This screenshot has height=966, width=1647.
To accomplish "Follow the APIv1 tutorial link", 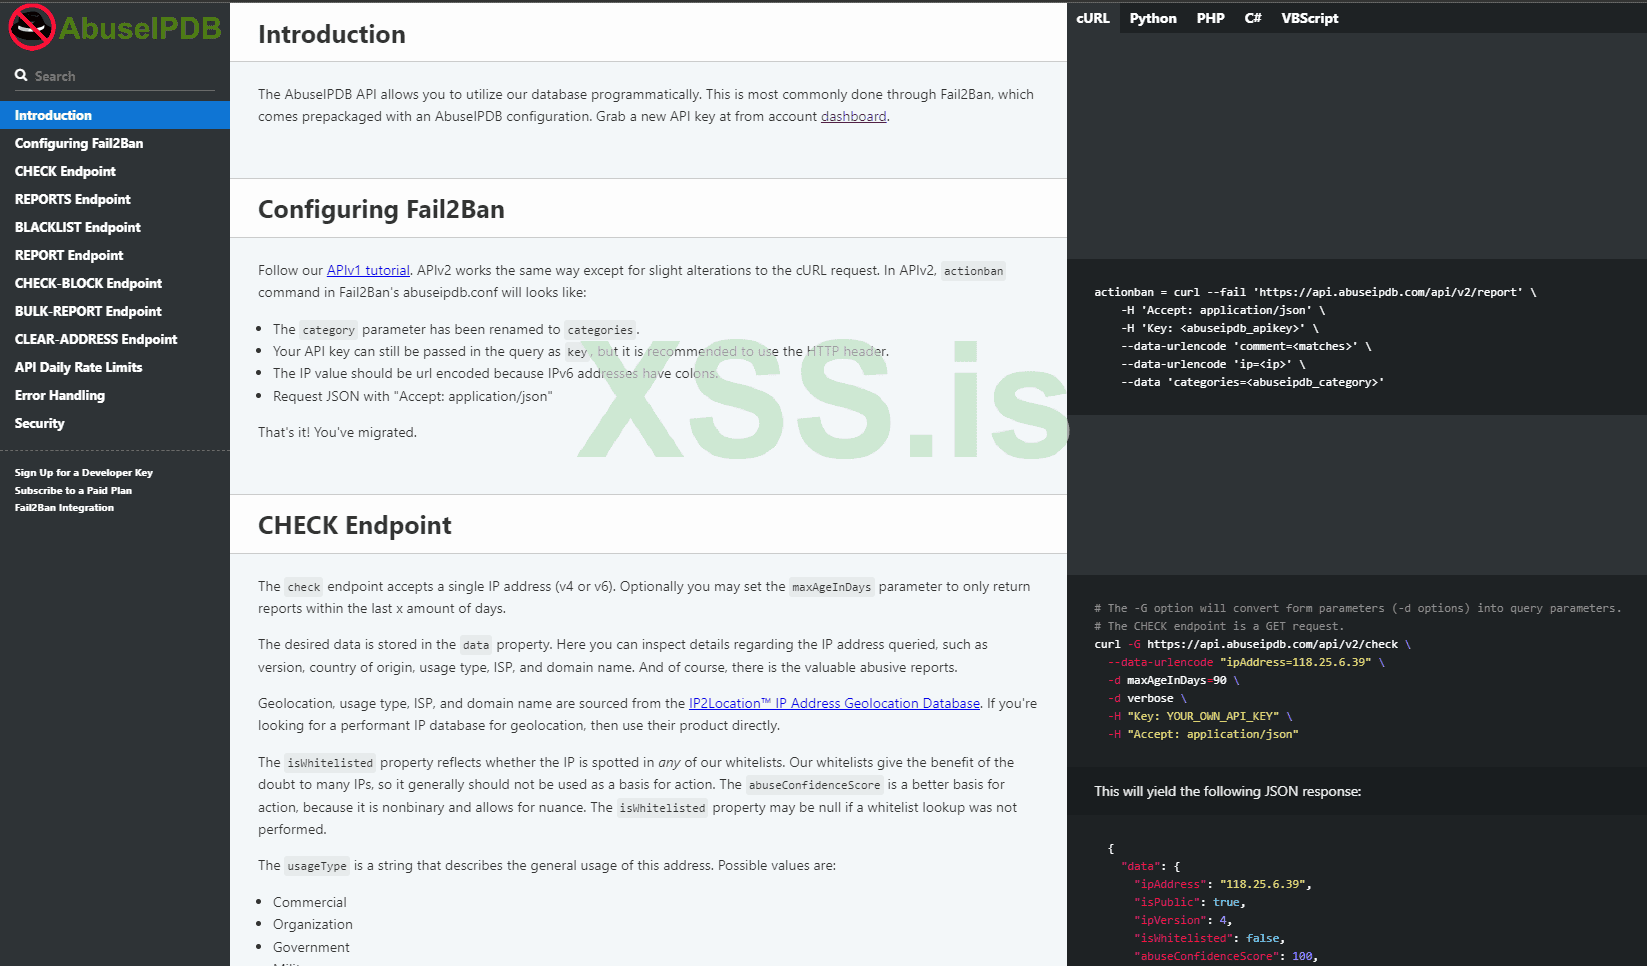I will pos(368,270).
